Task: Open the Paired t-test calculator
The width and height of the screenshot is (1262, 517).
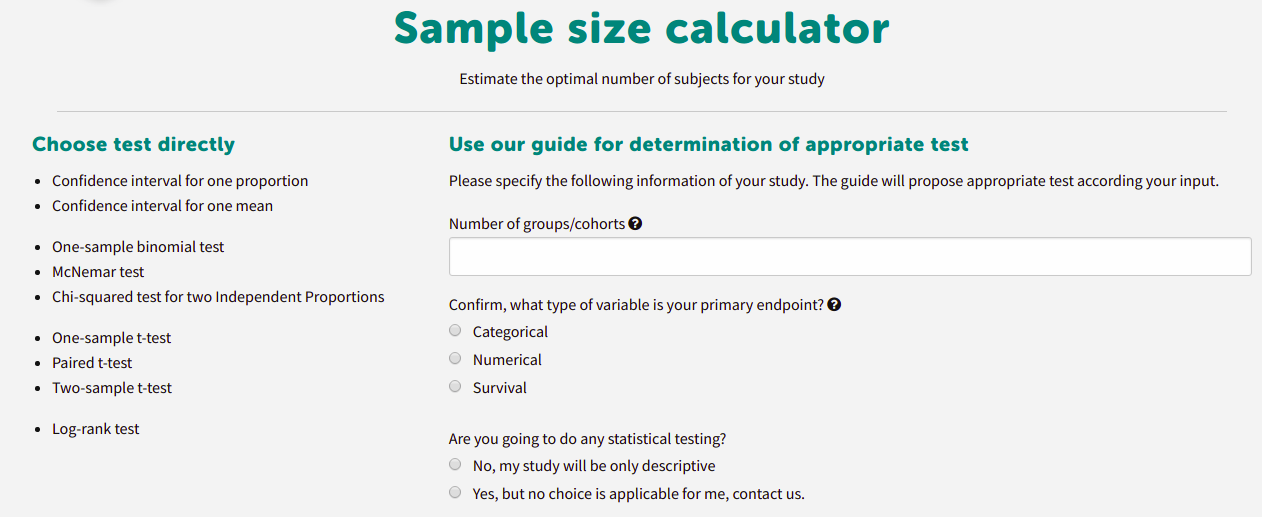Action: 92,363
